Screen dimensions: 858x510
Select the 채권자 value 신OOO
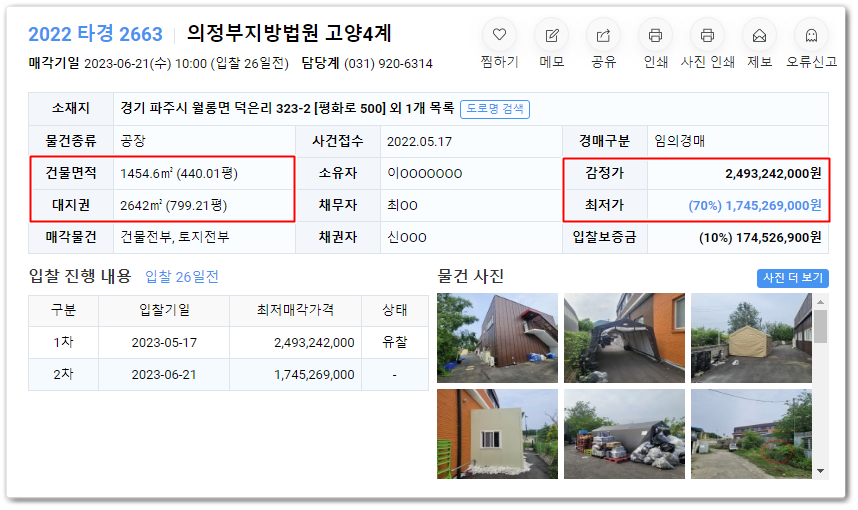tap(407, 237)
